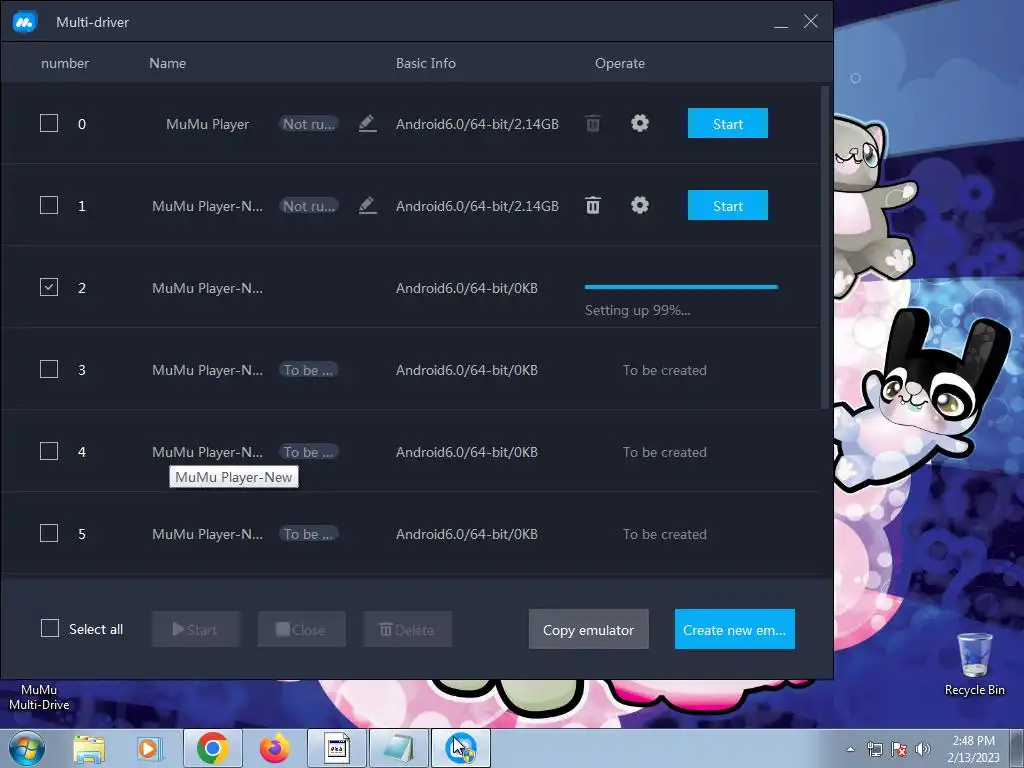Edit the name of emulator row 1
The width and height of the screenshot is (1024, 768).
coord(368,206)
